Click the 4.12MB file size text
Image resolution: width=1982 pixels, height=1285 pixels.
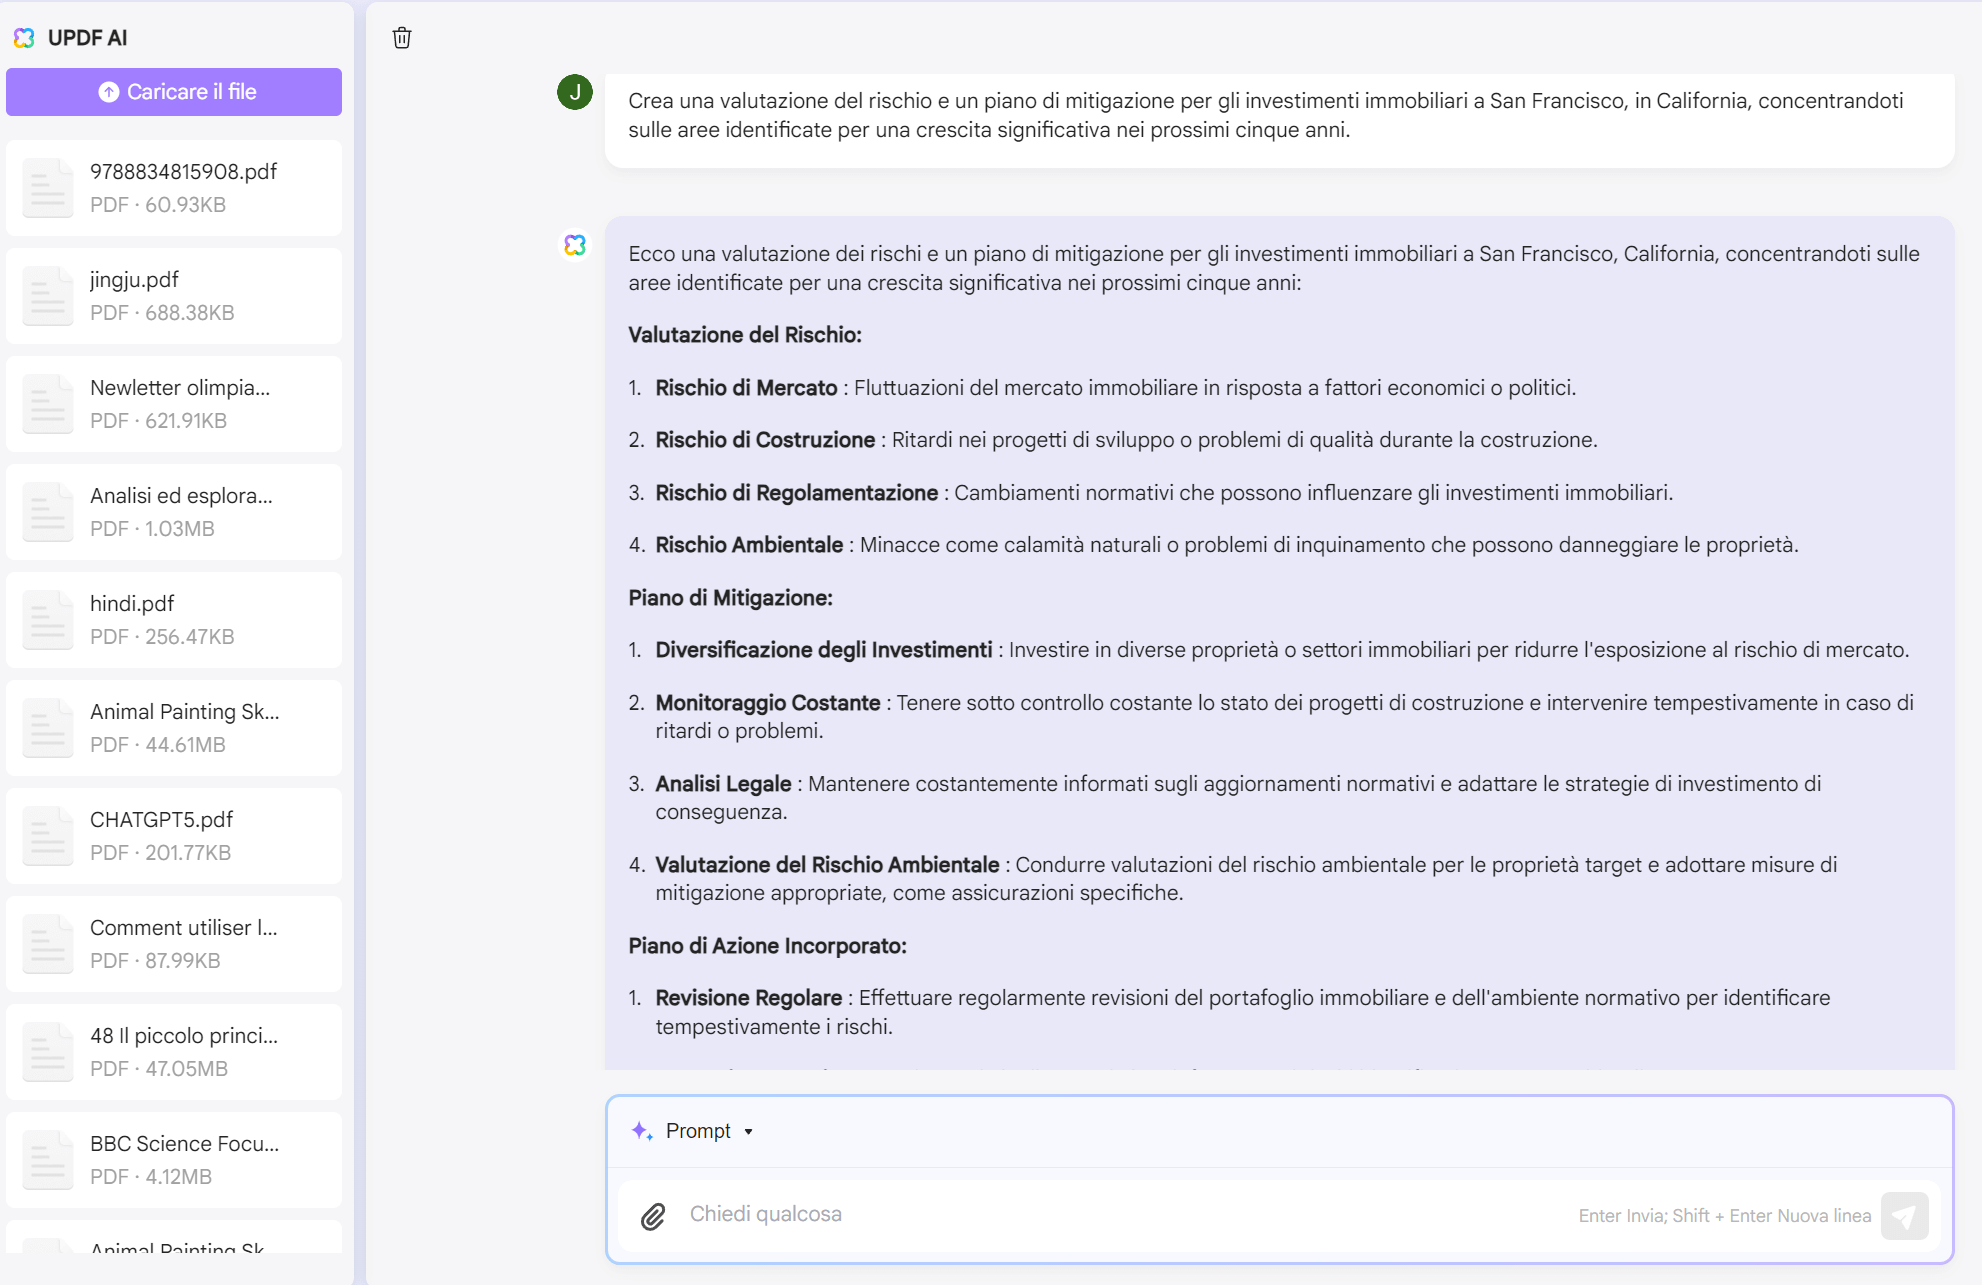click(179, 1177)
